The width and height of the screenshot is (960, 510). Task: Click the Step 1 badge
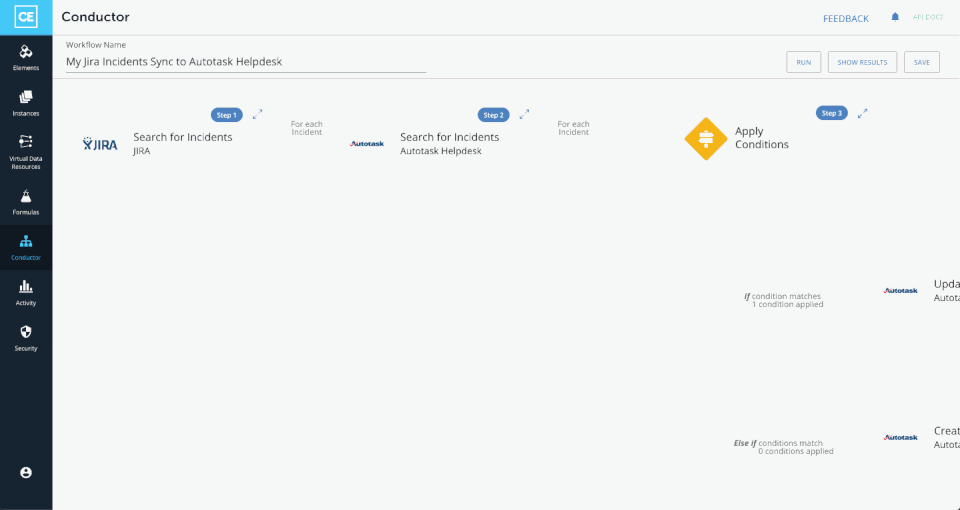[x=227, y=115]
